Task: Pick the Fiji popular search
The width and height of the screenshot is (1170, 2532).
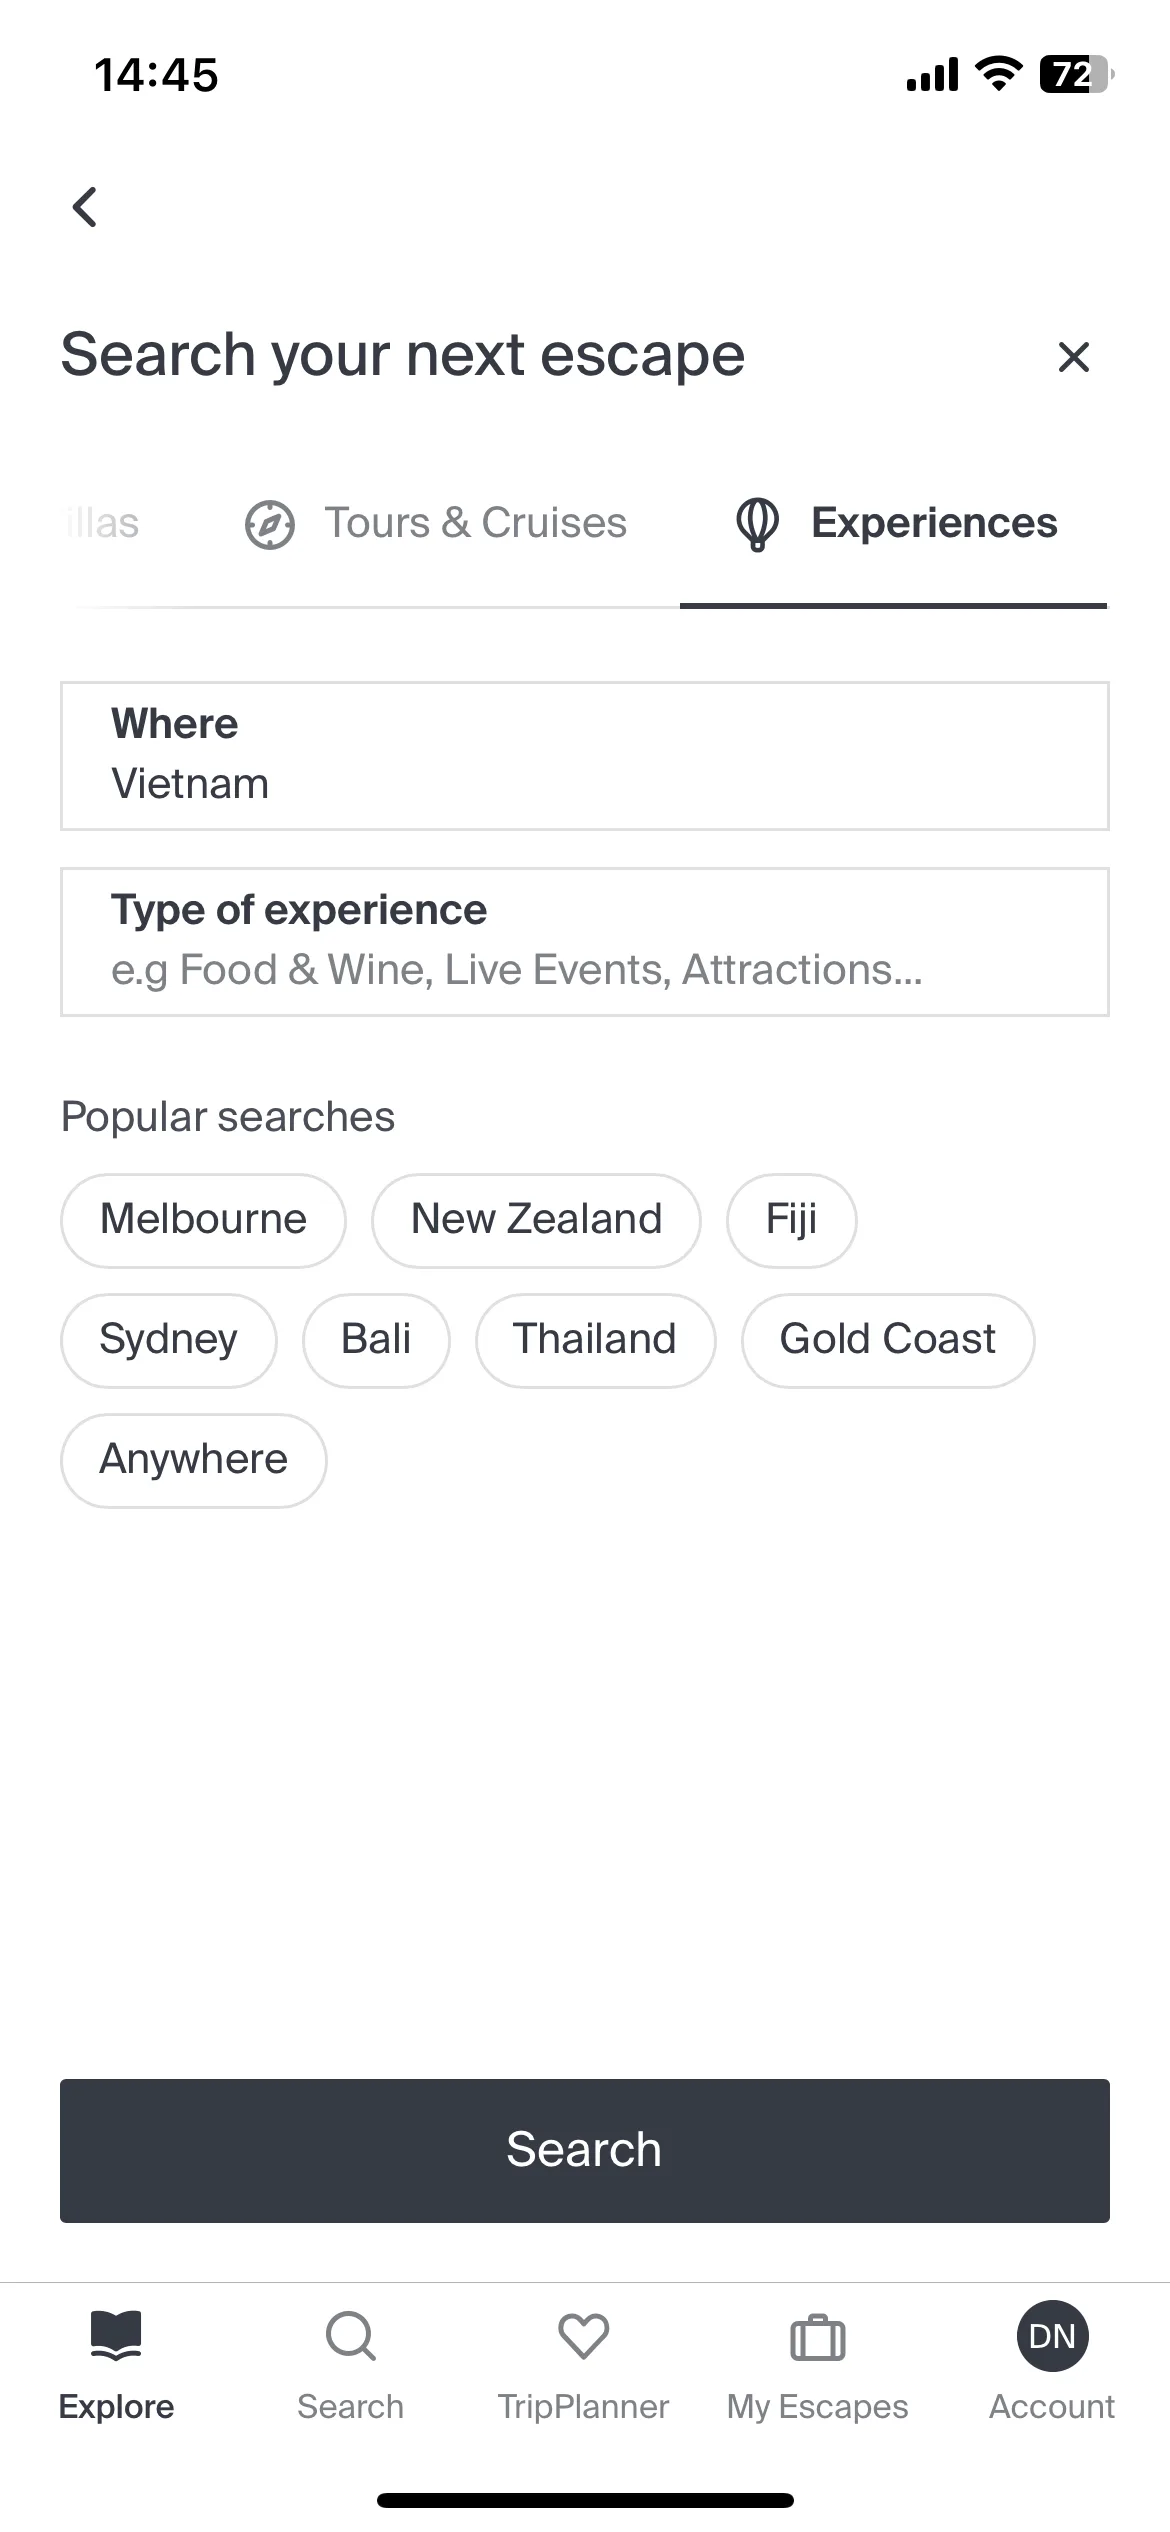Action: (792, 1220)
